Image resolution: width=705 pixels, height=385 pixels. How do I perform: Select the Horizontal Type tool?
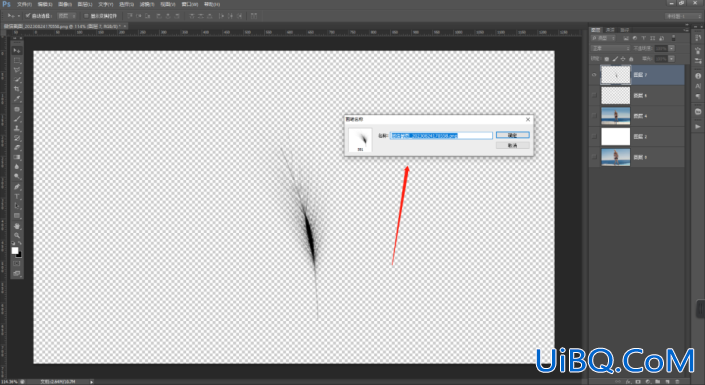(17, 197)
